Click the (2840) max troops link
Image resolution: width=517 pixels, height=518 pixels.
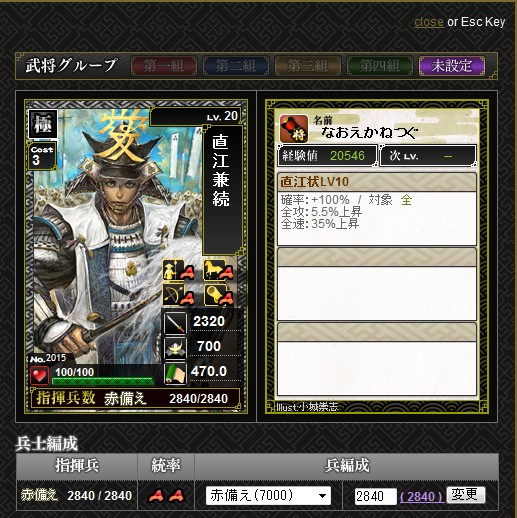click(x=422, y=497)
